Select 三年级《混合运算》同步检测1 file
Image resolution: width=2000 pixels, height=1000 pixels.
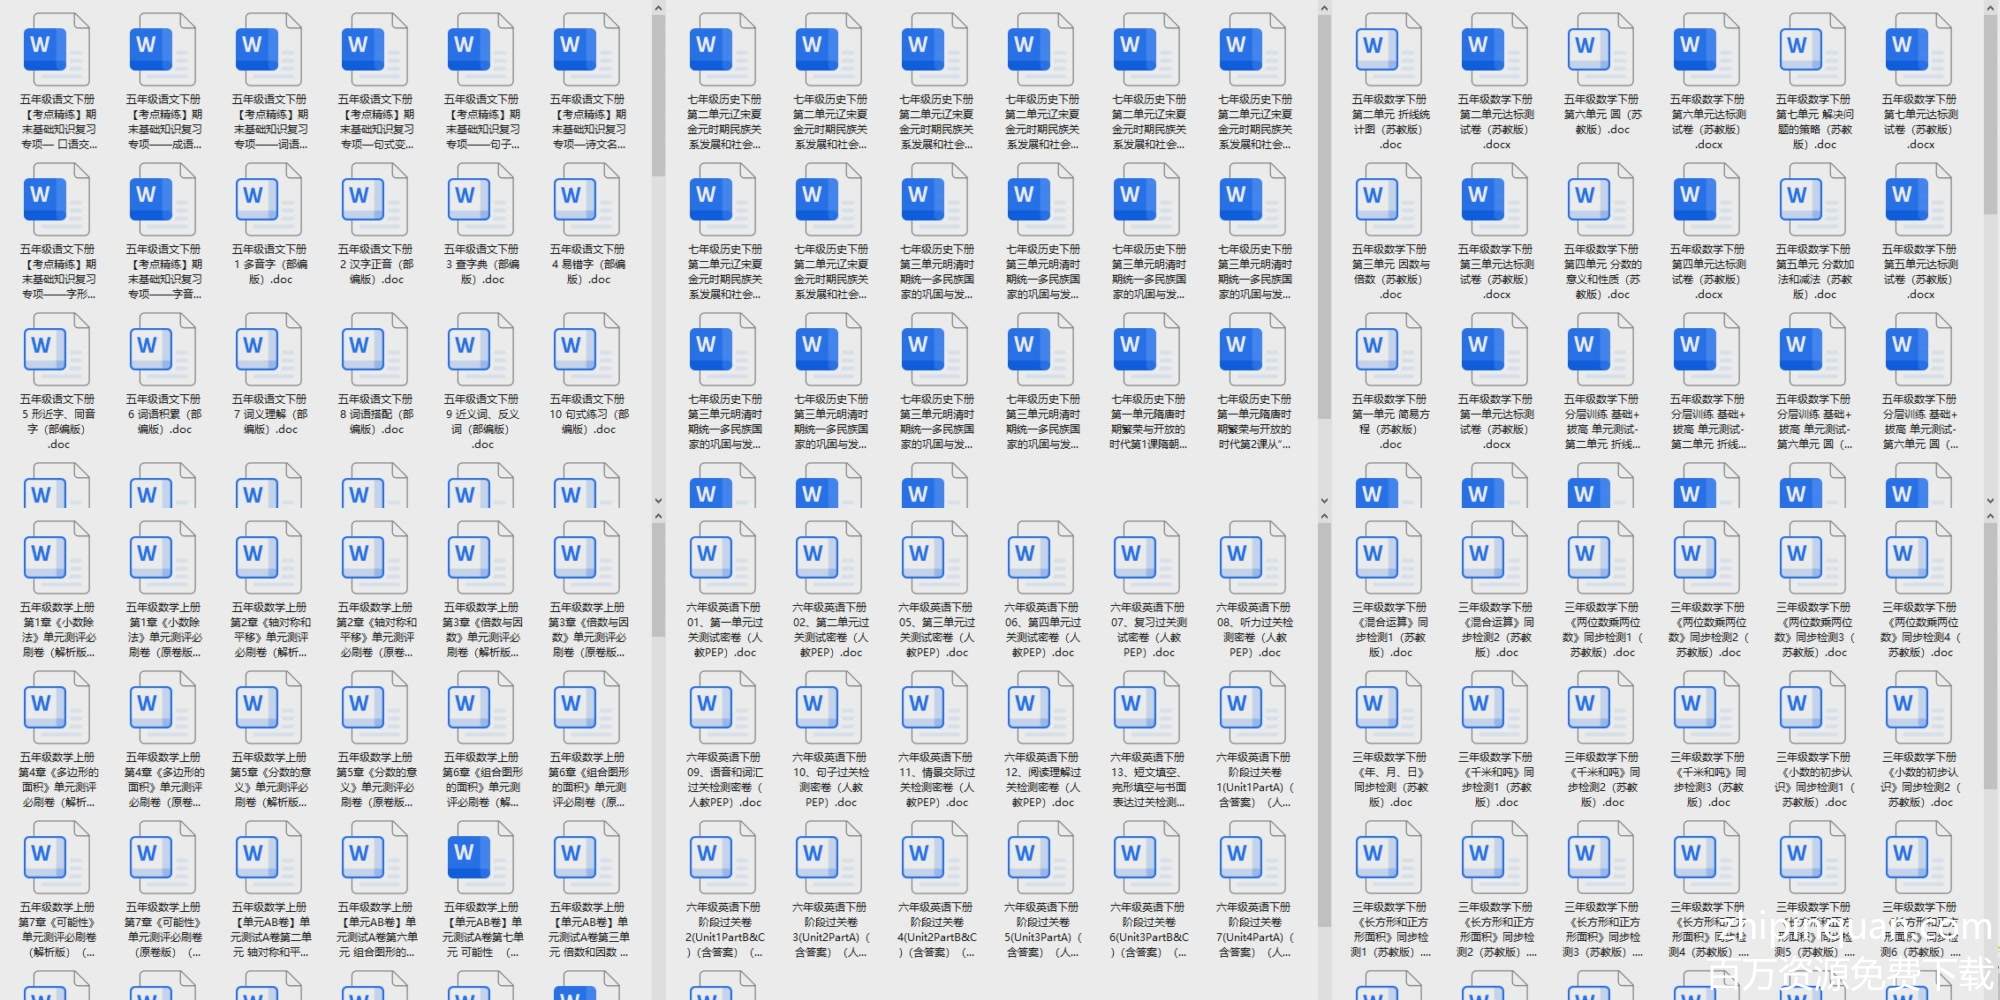[1390, 558]
